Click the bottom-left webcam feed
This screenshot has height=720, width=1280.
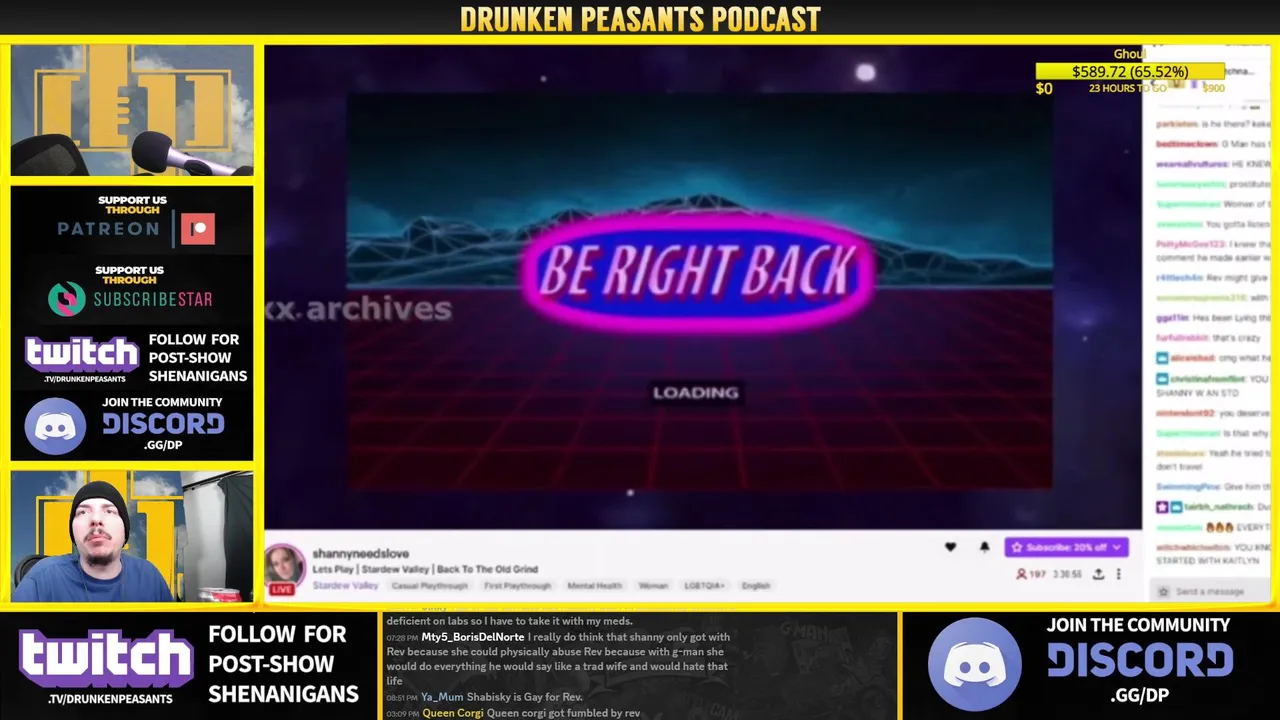(132, 536)
